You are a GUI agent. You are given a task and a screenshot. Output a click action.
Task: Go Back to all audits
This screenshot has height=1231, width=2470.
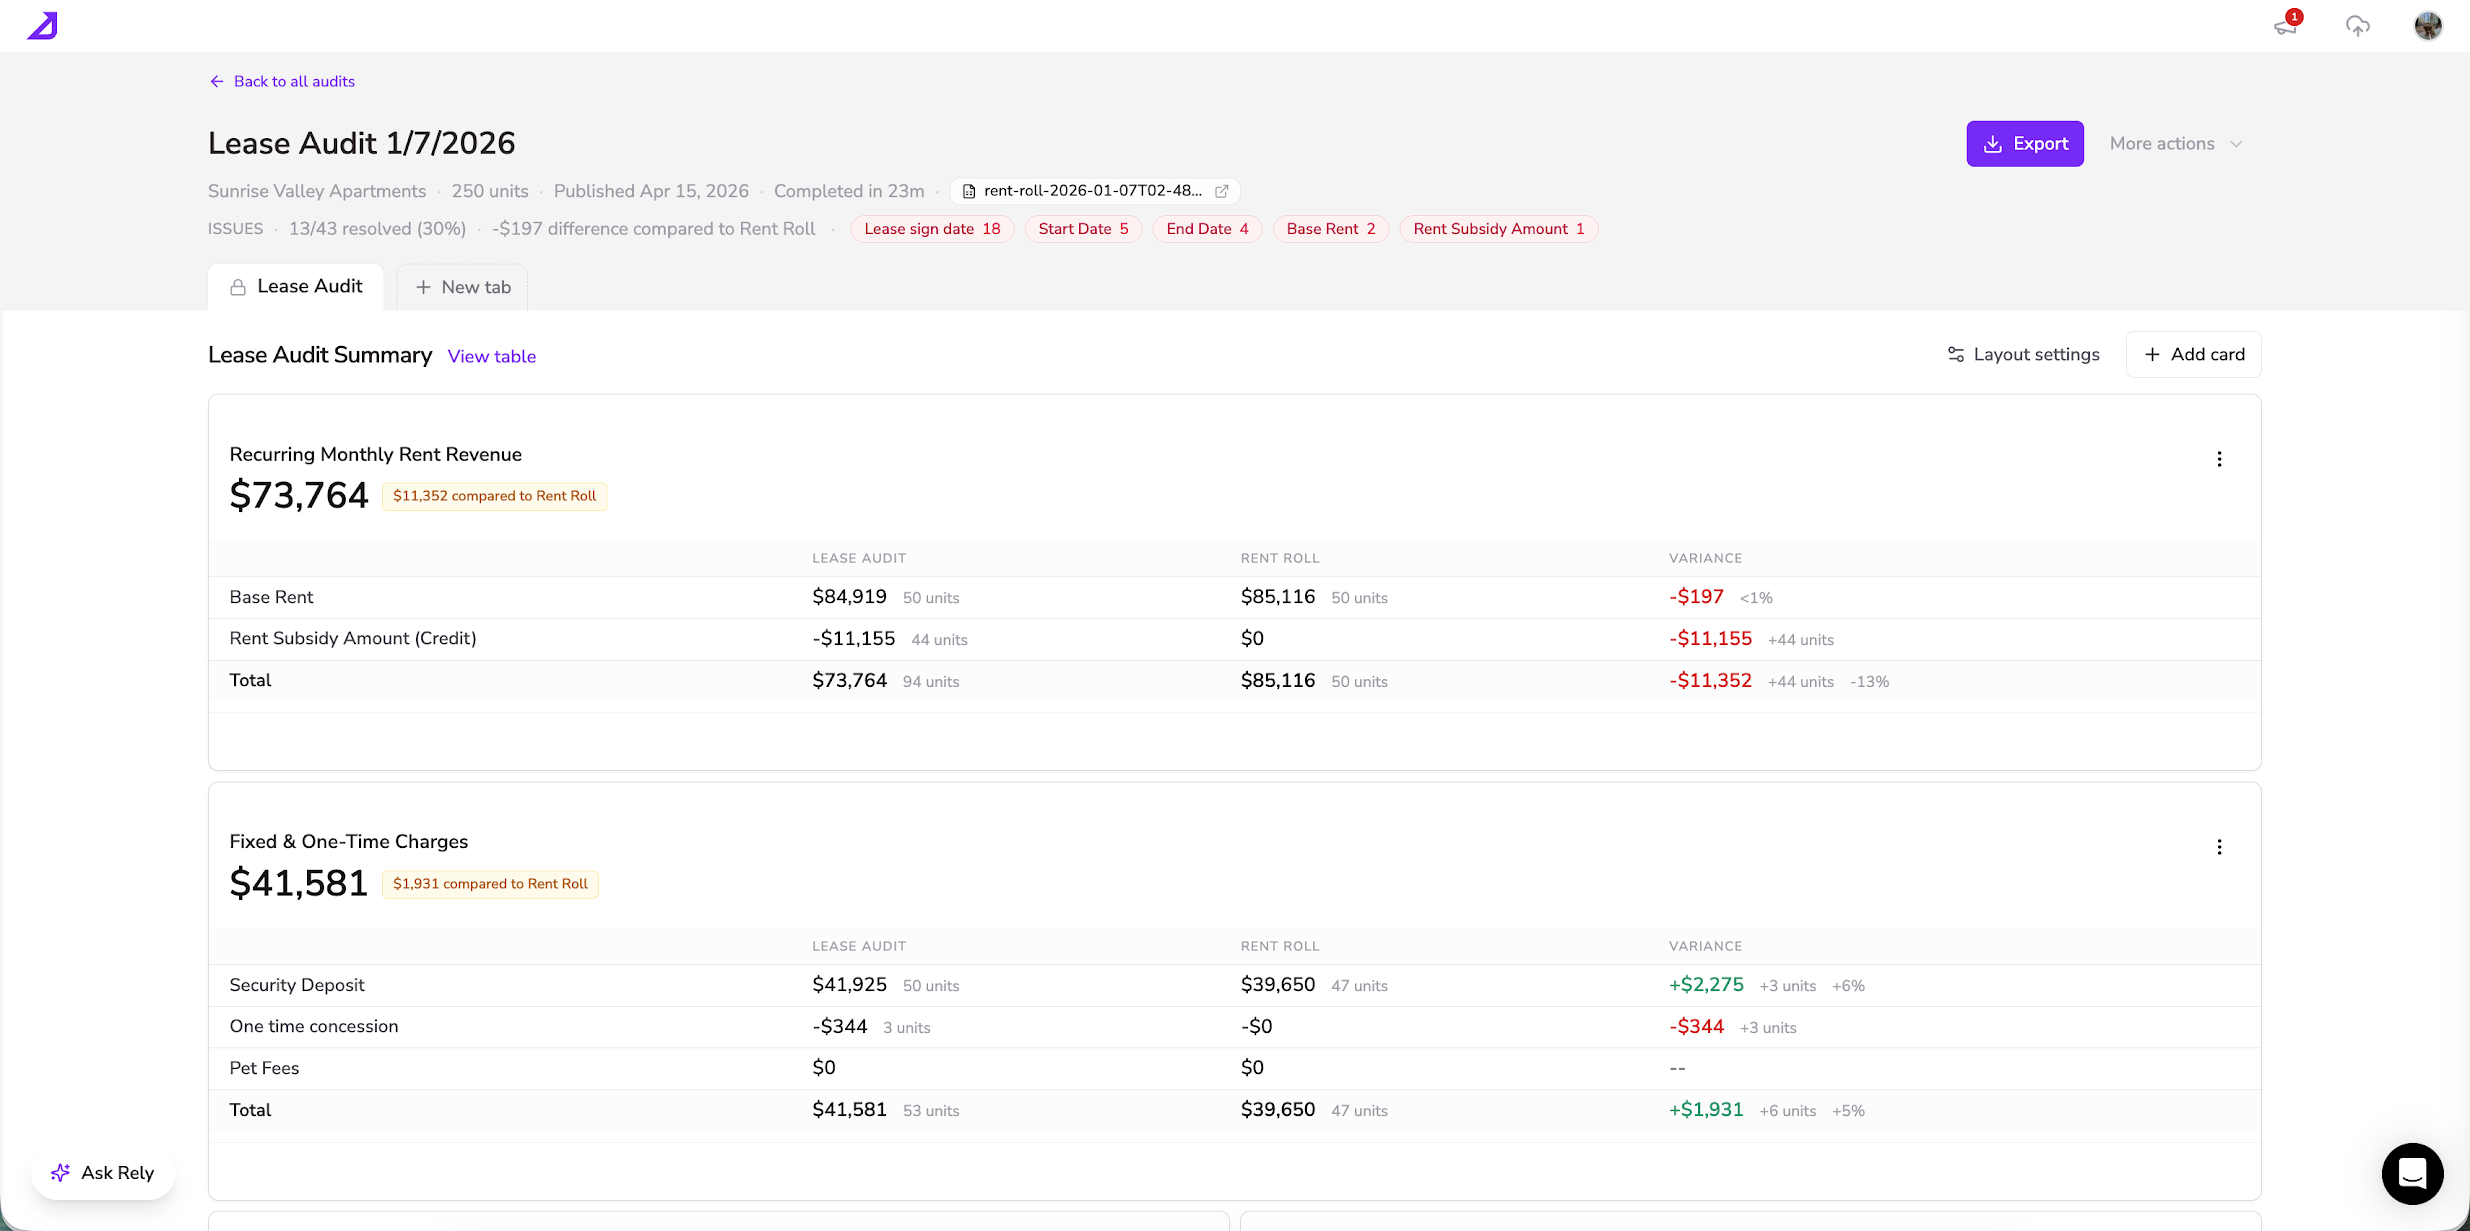tap(282, 82)
